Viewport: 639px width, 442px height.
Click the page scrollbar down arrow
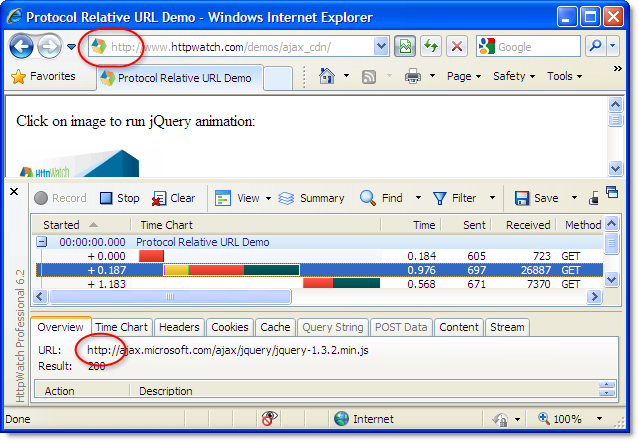coord(615,168)
